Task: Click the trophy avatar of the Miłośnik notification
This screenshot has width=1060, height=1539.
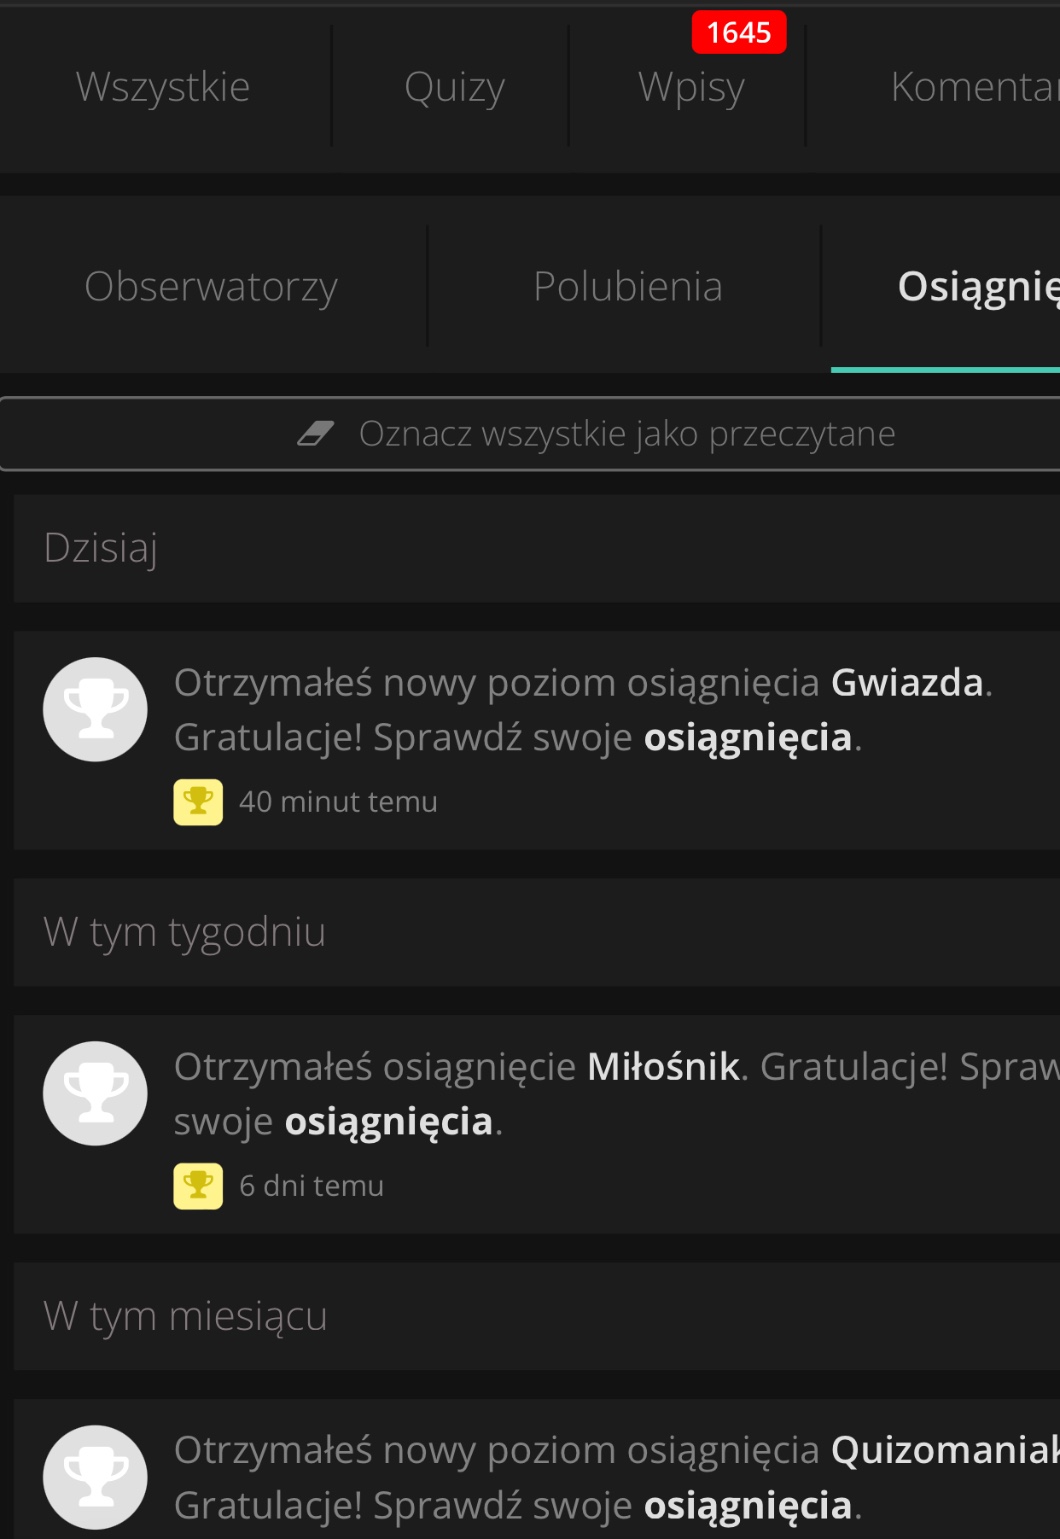Action: click(95, 1093)
